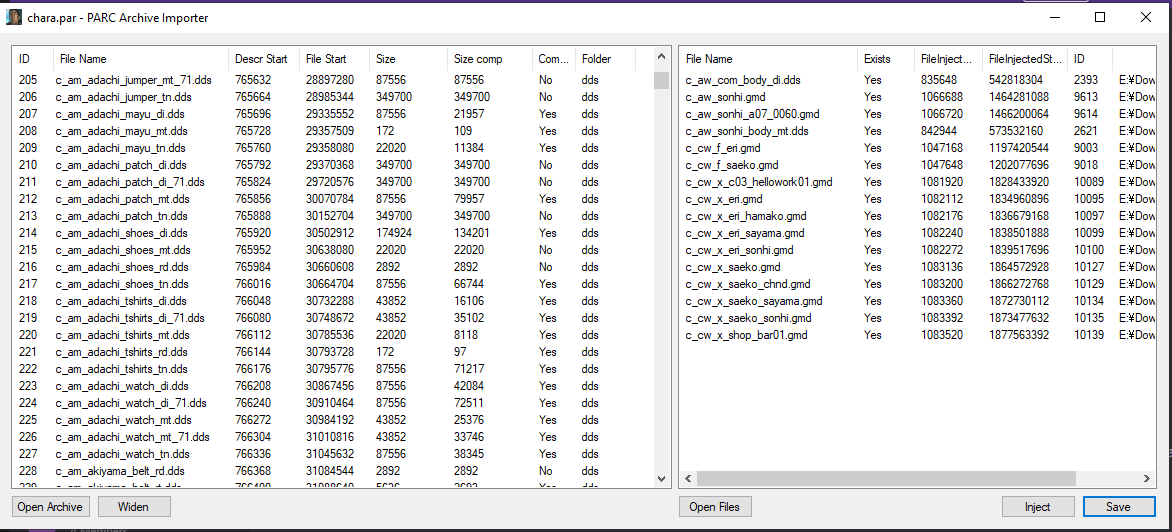The image size is (1172, 532).
Task: Click left list scroll up arrow
Action: tap(661, 57)
